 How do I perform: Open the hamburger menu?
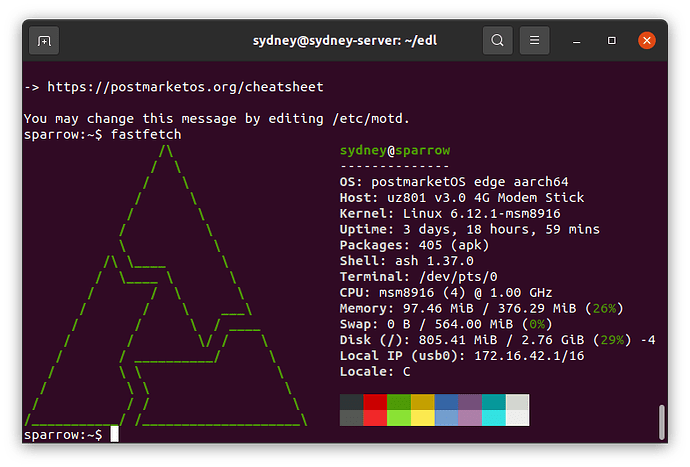(534, 40)
